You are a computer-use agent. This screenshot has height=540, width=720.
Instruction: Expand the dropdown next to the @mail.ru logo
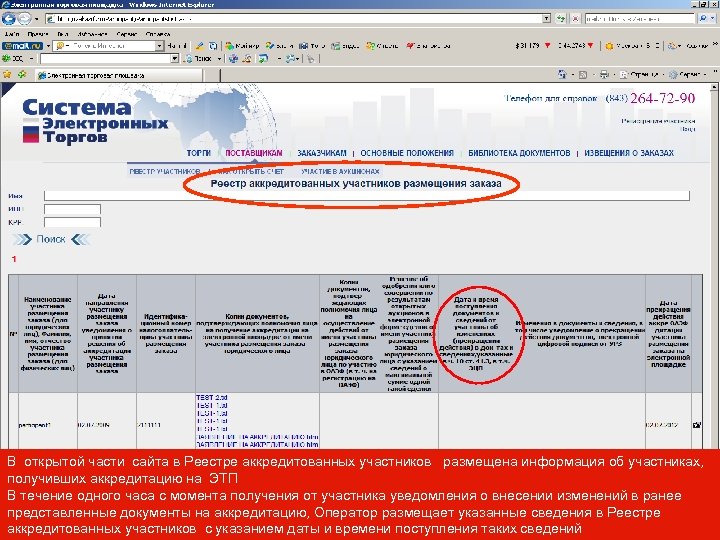point(48,46)
